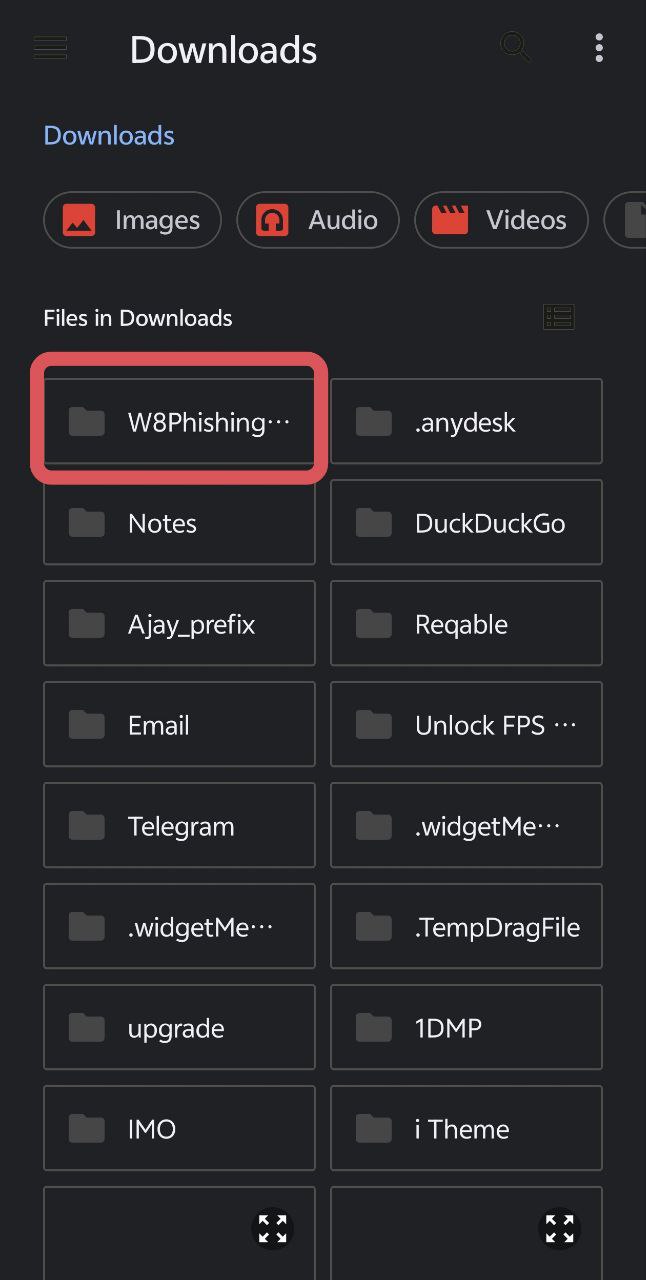This screenshot has height=1280, width=646.
Task: Open the W8Phishing folder
Action: (x=179, y=422)
